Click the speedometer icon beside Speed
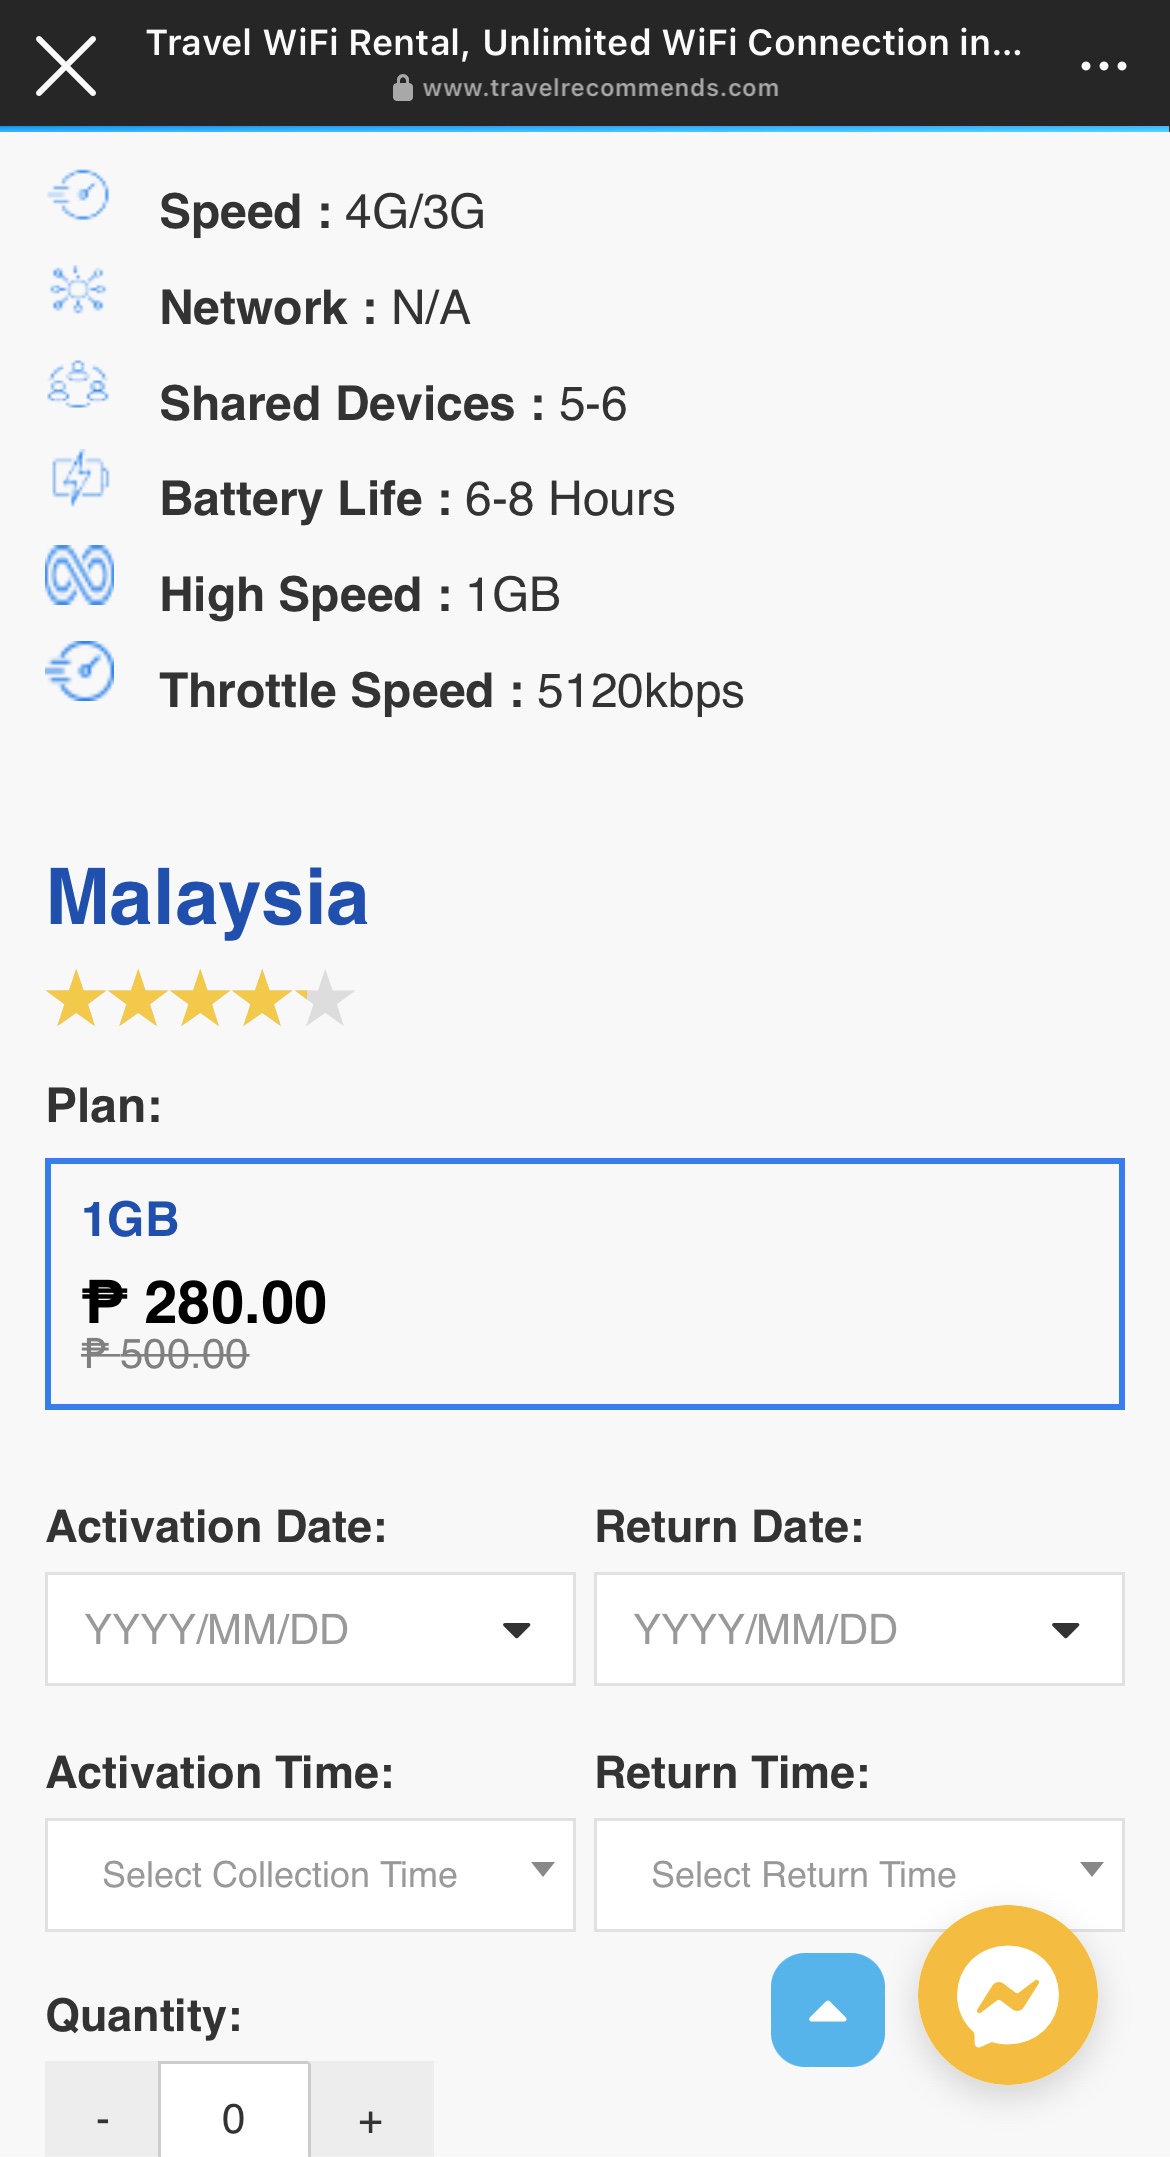 pyautogui.click(x=79, y=195)
